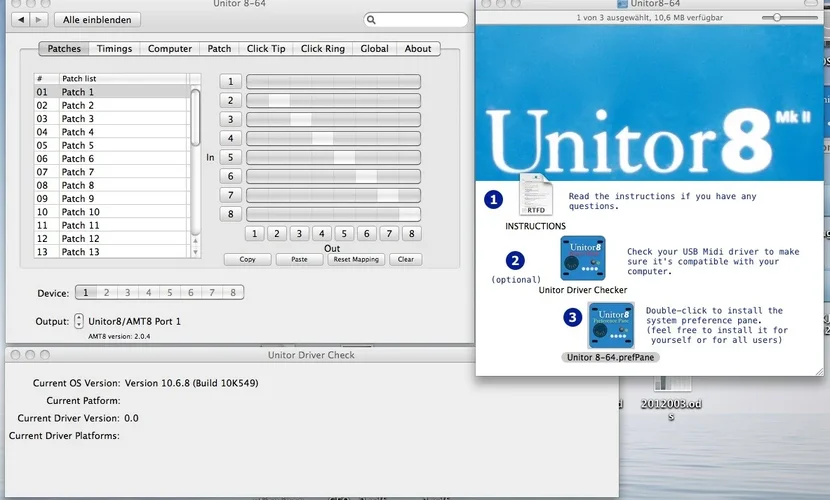
Task: Click the forward arrow in the toolbar
Action: (x=38, y=19)
